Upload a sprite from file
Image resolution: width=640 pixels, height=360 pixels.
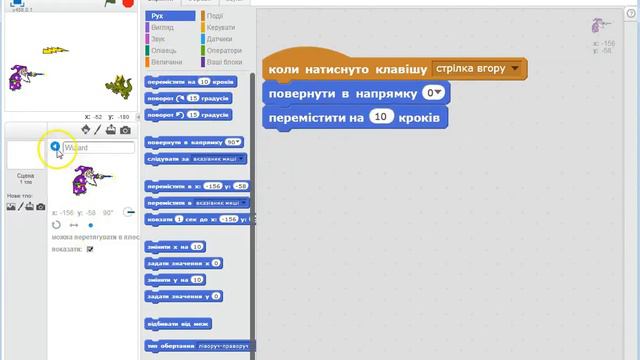(x=111, y=130)
